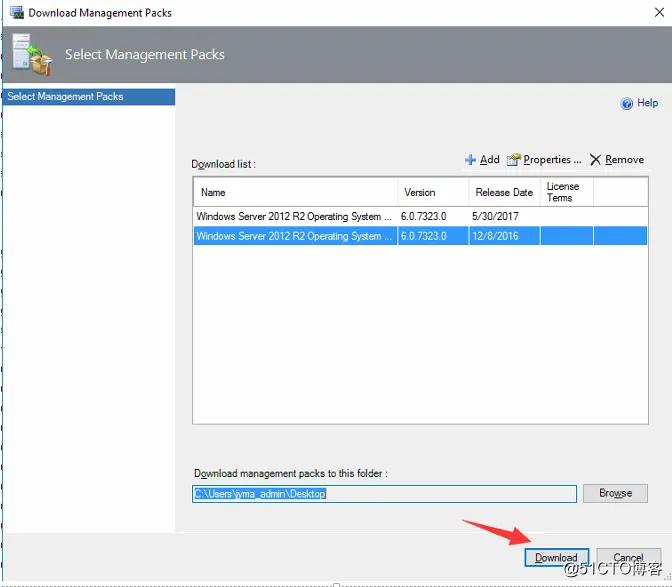Sort list by Name column header
Image resolution: width=672 pixels, height=587 pixels.
point(295,192)
